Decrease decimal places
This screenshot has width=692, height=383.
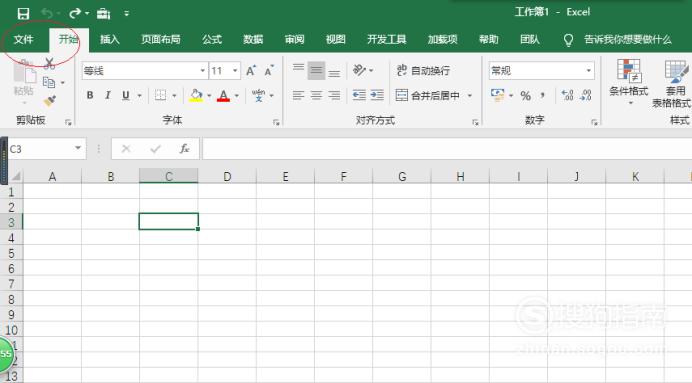point(586,95)
